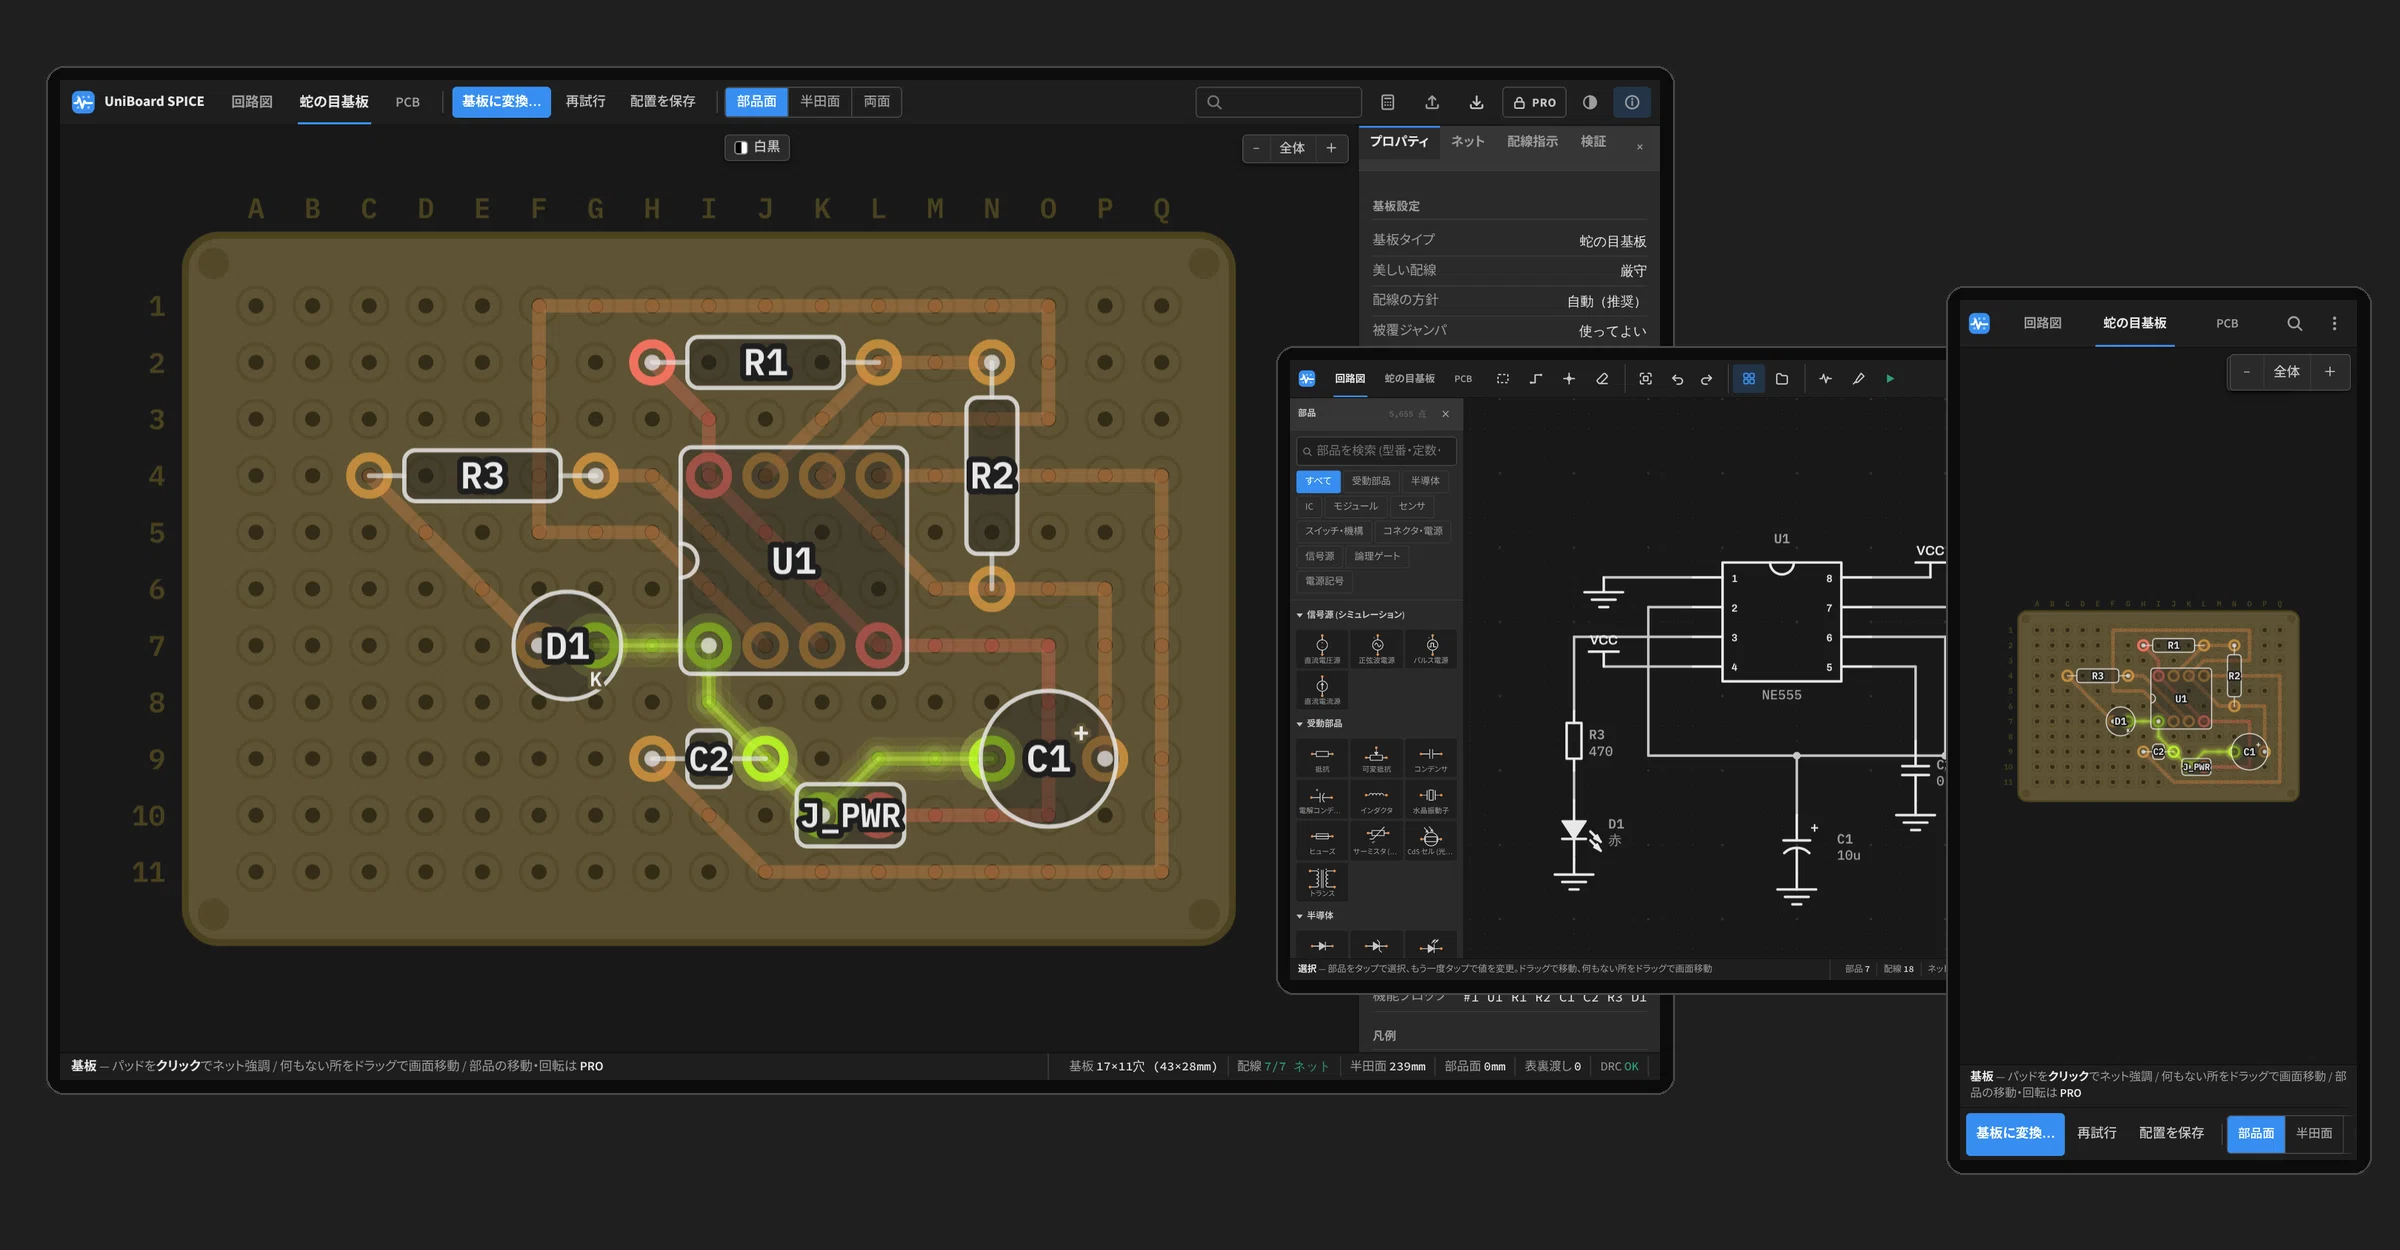Pick the 抵抗 resistor part from the palette
This screenshot has height=1250, width=2400.
coord(1322,759)
